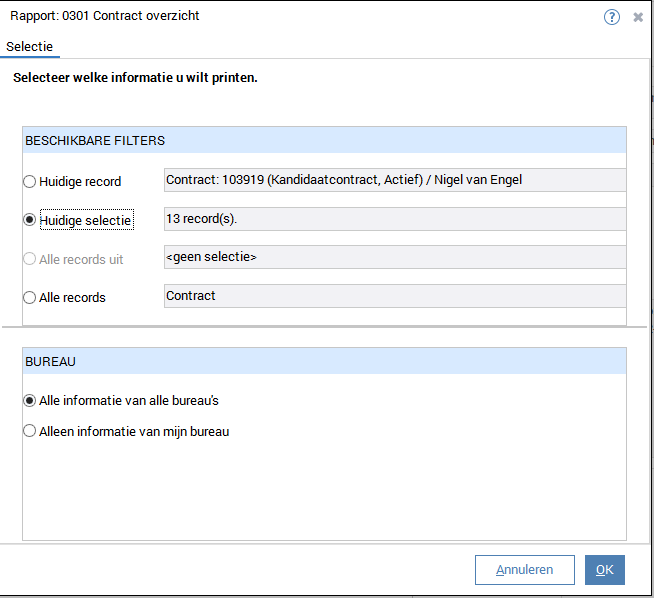Switch to the Selectie tab
The width and height of the screenshot is (654, 598).
pyautogui.click(x=30, y=47)
